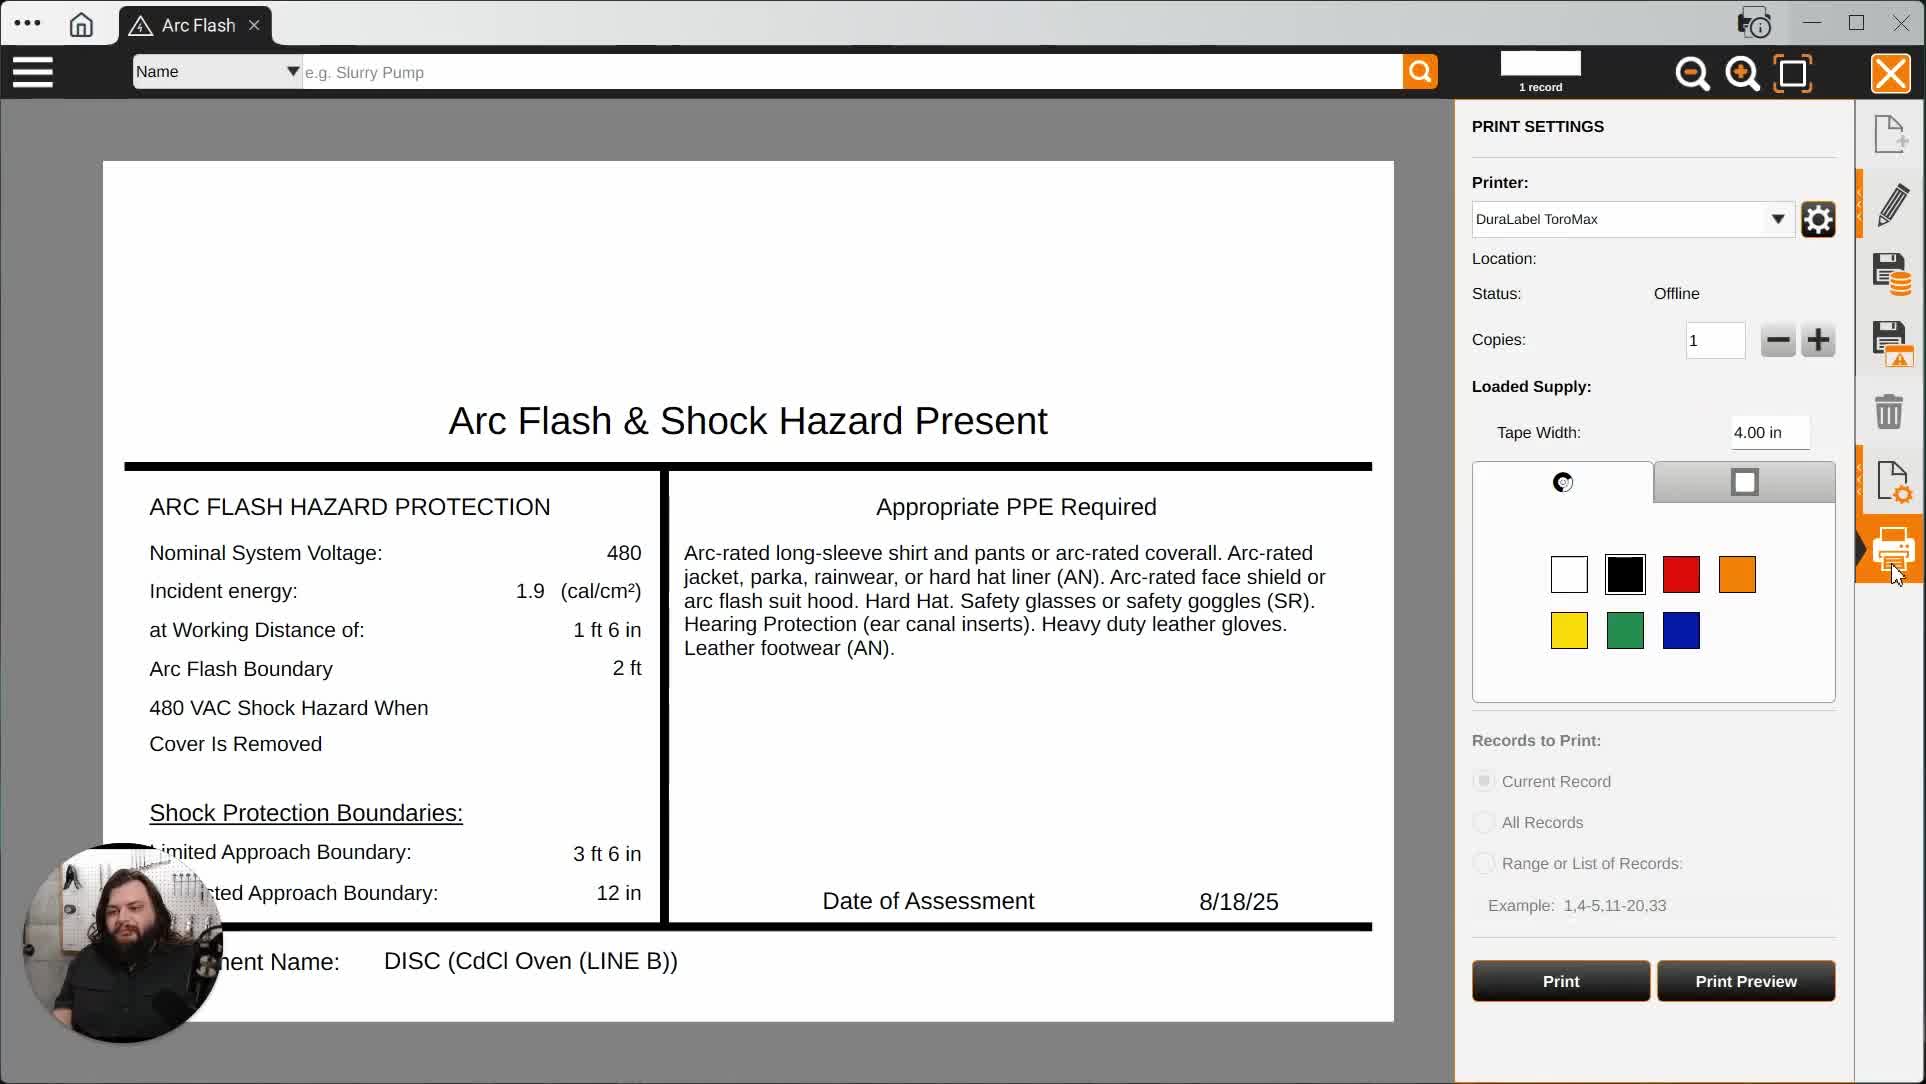Screen dimensions: 1926x1084
Task: Open the edit pencil tool
Action: point(1893,205)
